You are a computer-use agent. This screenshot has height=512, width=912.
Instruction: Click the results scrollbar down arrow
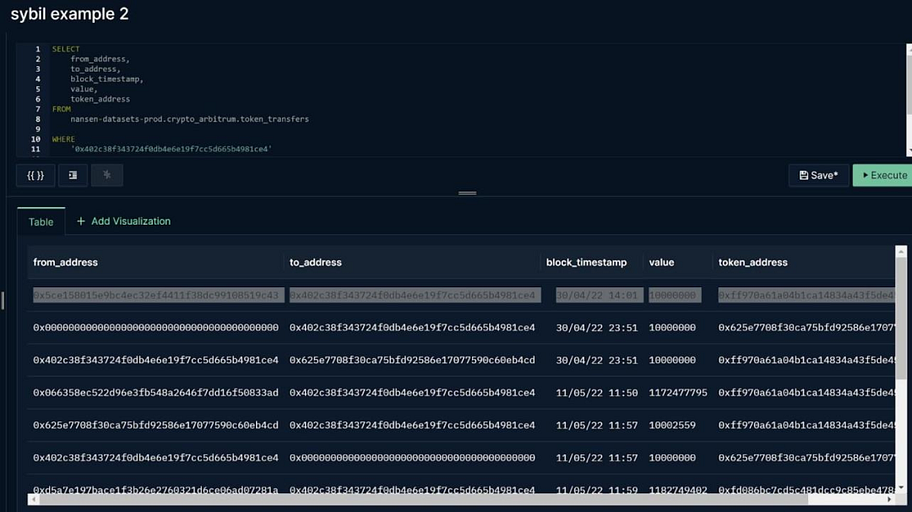click(901, 488)
